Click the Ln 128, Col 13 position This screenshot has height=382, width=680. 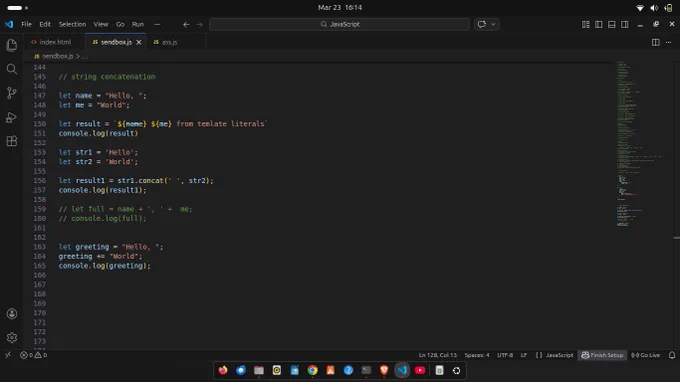438,355
